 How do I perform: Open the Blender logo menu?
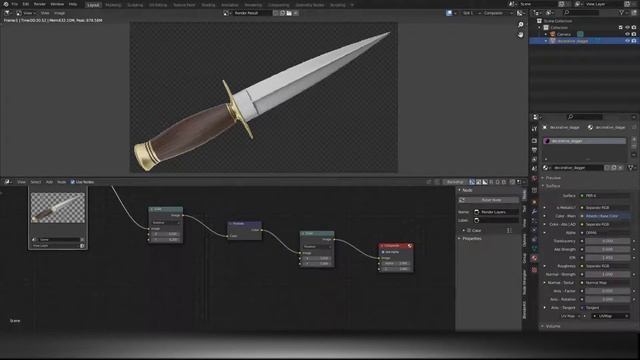6,4
